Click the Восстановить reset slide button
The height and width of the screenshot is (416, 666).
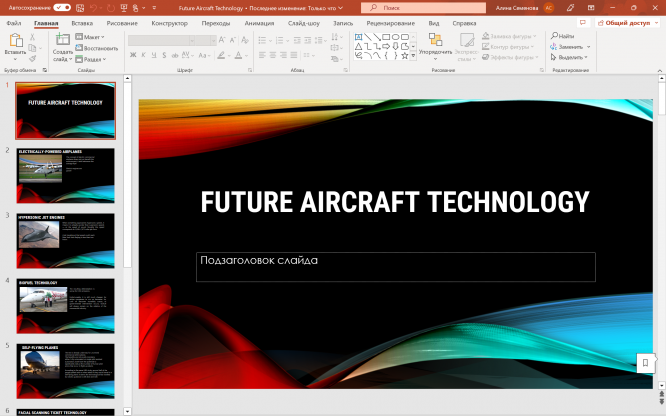(97, 48)
